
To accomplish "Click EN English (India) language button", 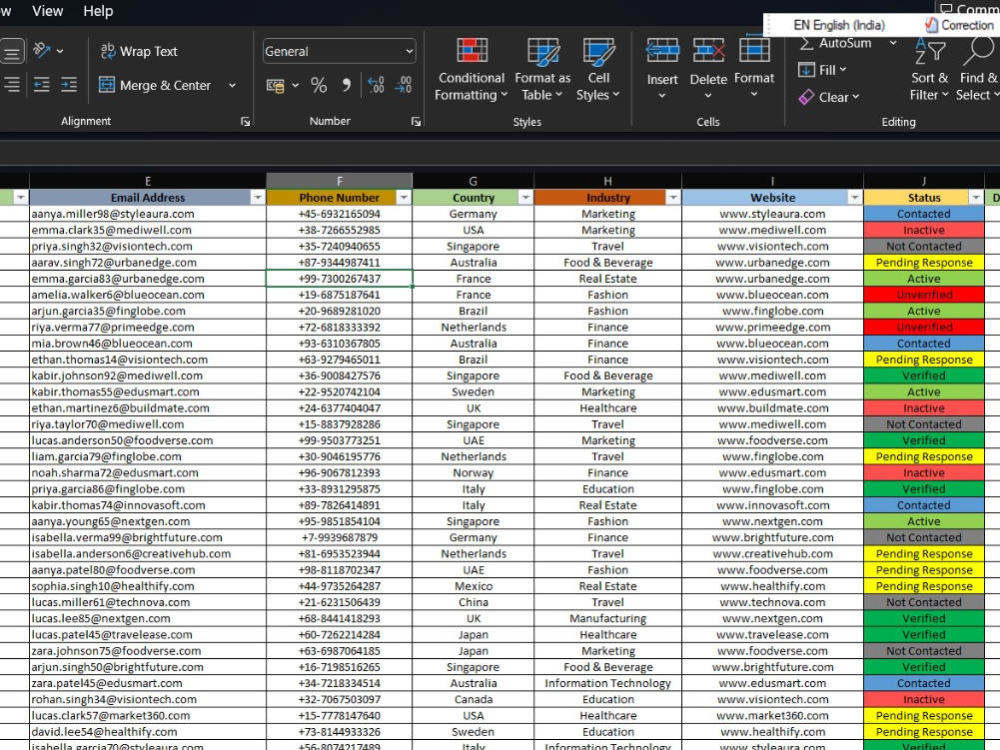I will [839, 25].
